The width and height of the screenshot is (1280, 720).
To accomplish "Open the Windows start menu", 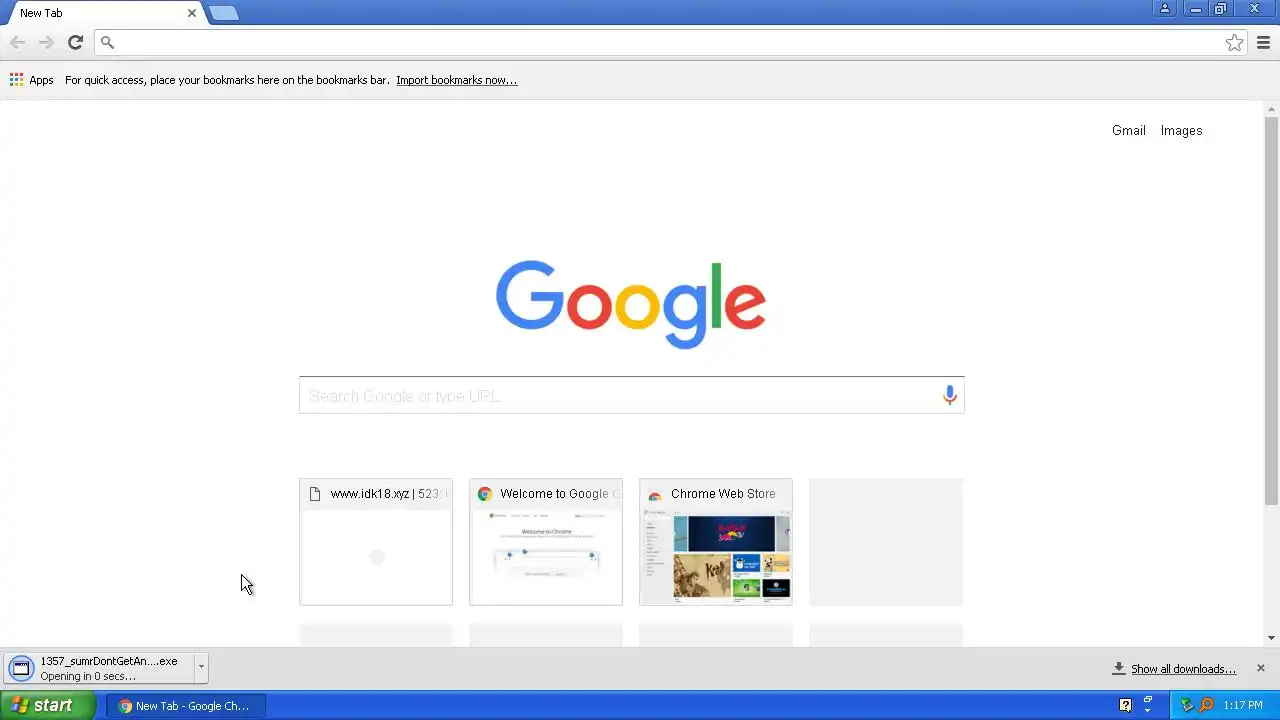I will pyautogui.click(x=47, y=705).
